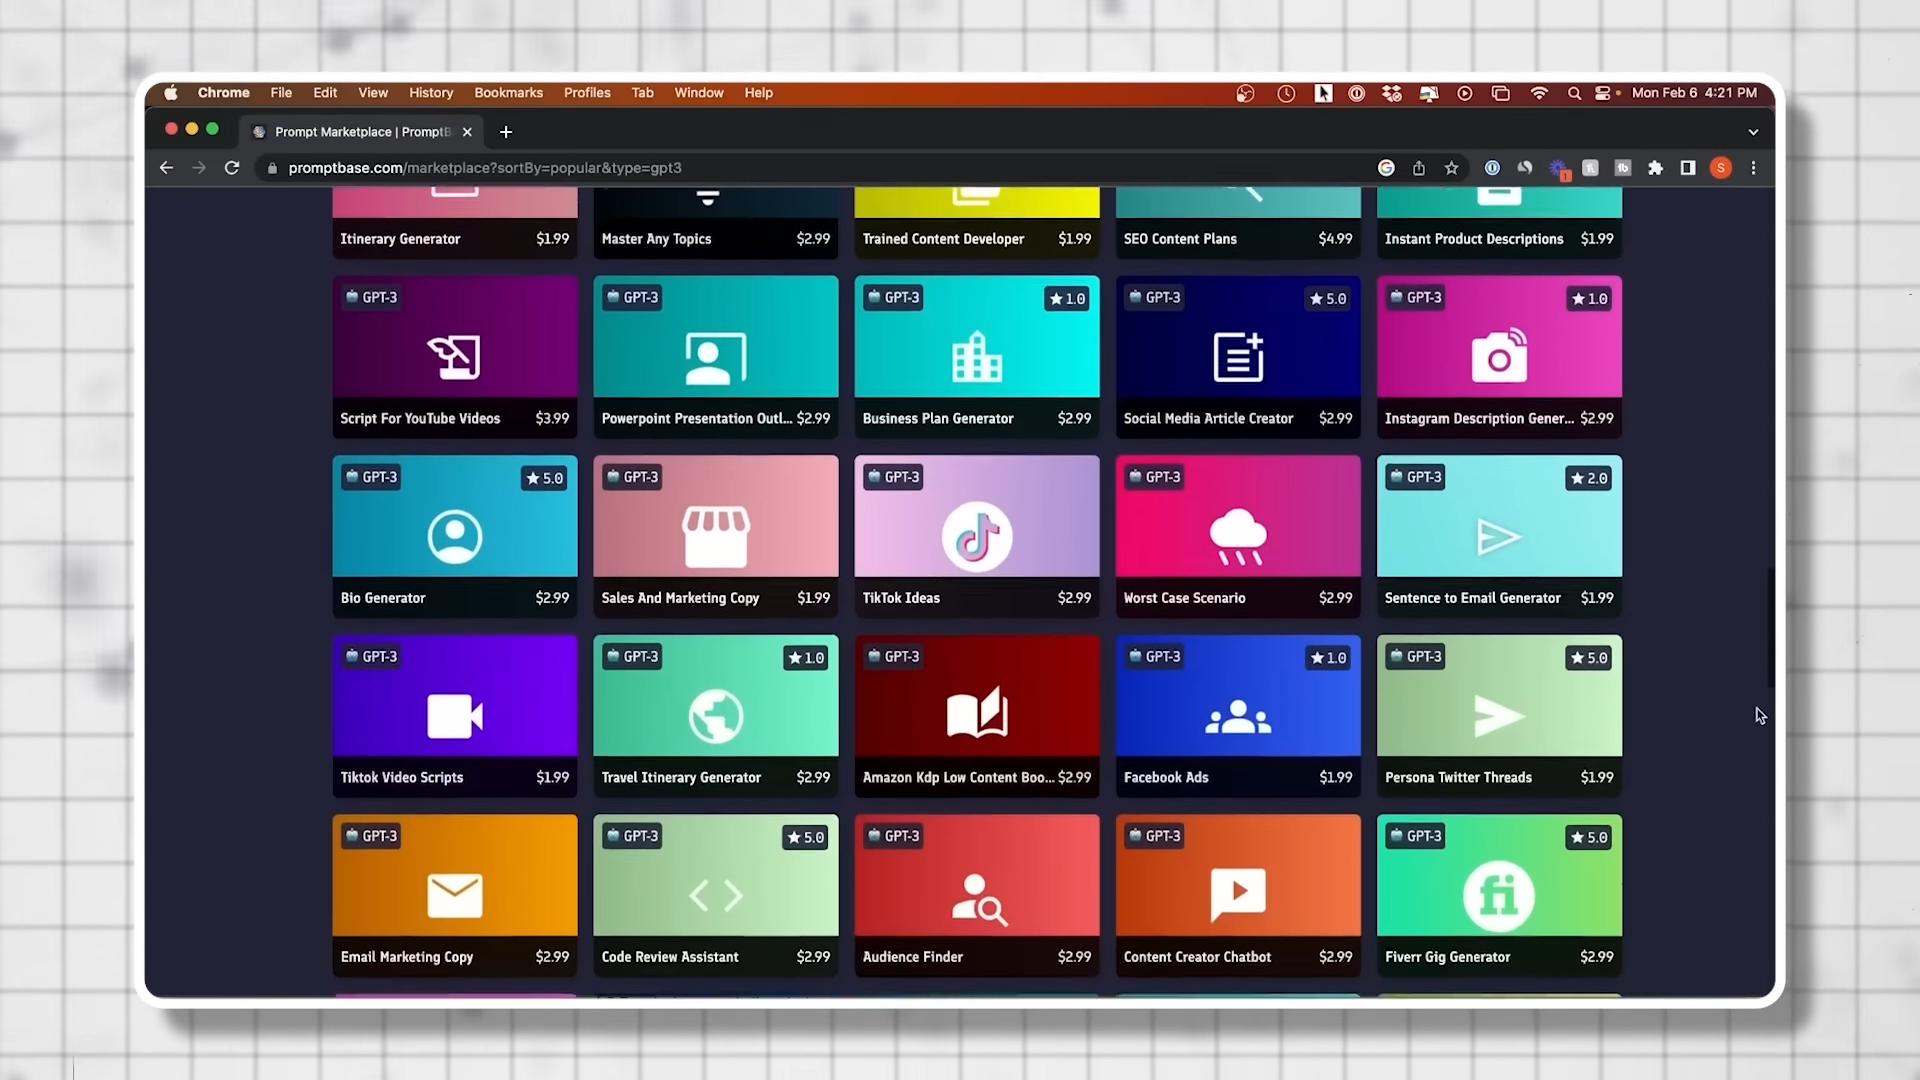
Task: Open Chrome Extensions puzzle piece icon
Action: coord(1655,168)
